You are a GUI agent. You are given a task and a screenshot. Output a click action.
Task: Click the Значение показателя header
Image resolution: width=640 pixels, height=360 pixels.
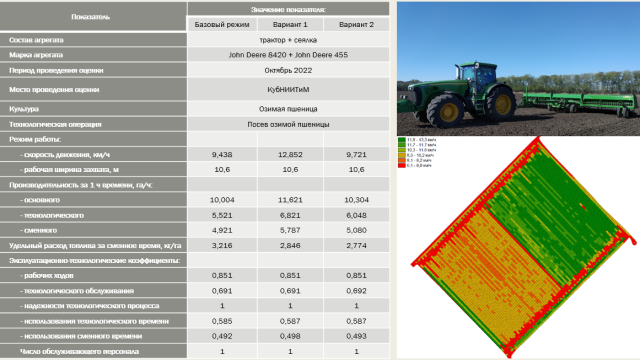288,9
